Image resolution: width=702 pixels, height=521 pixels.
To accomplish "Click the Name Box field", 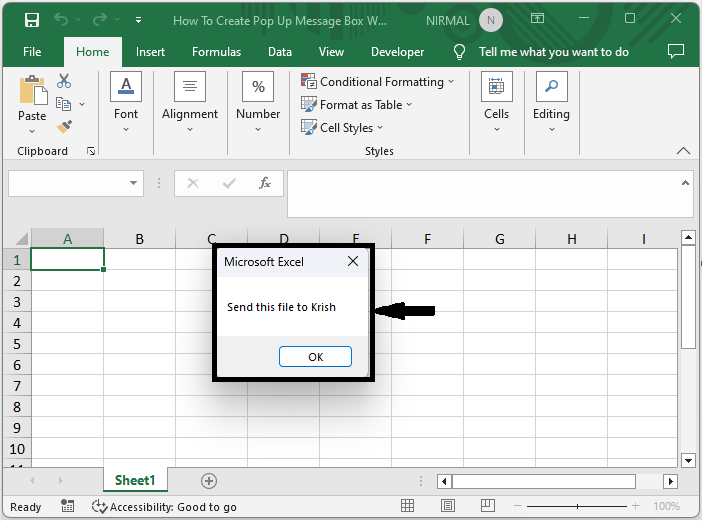I will click(x=67, y=183).
